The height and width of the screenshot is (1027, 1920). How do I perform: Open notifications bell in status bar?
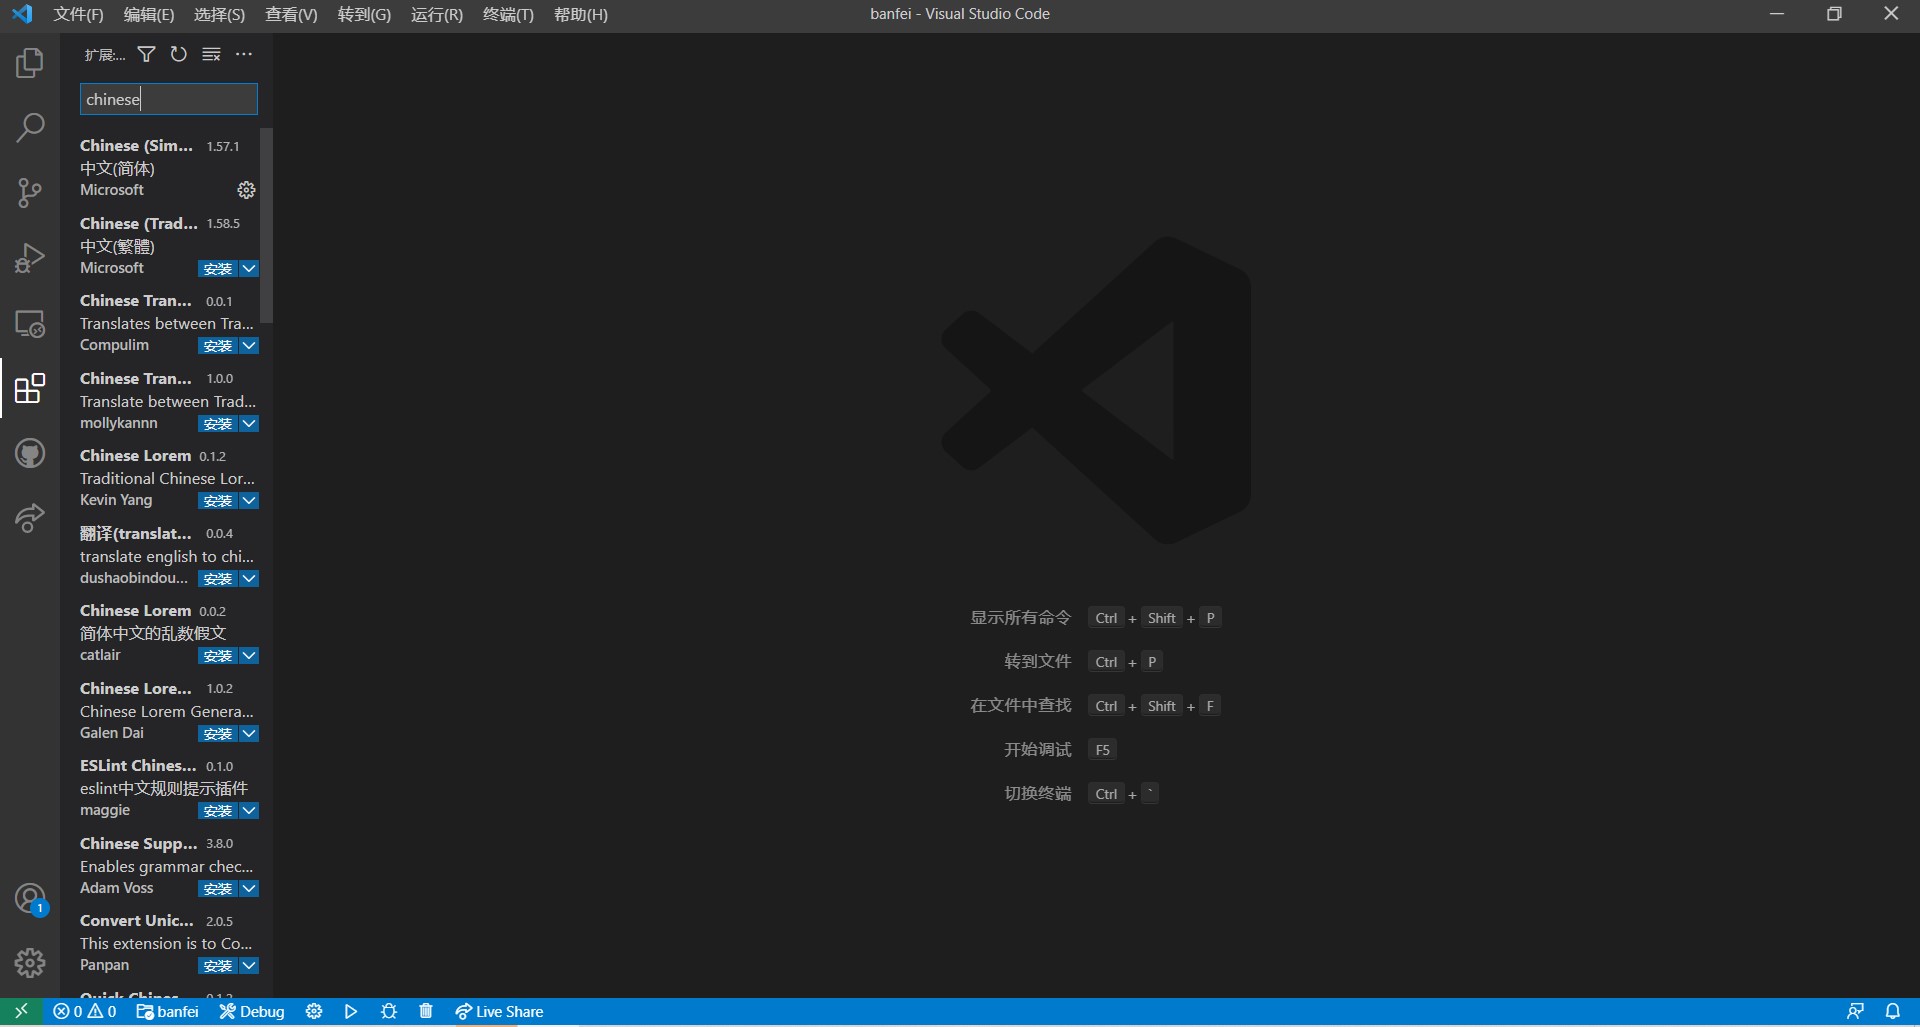[1893, 1012]
